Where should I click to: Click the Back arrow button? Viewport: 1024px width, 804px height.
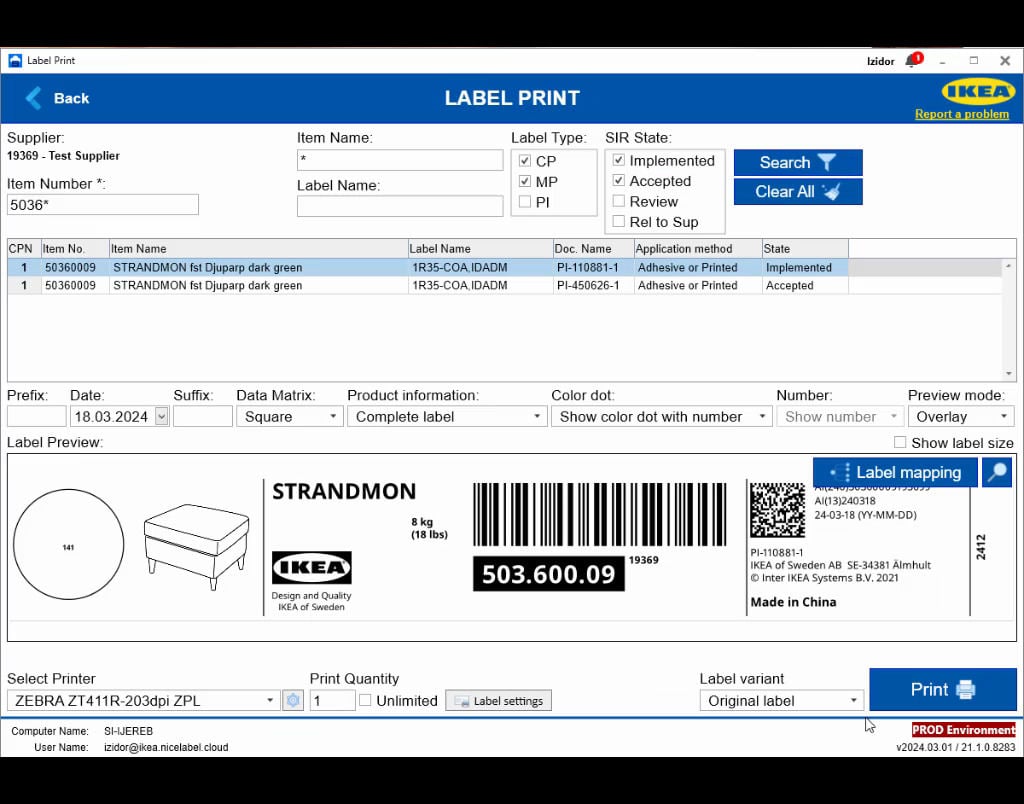tap(57, 98)
